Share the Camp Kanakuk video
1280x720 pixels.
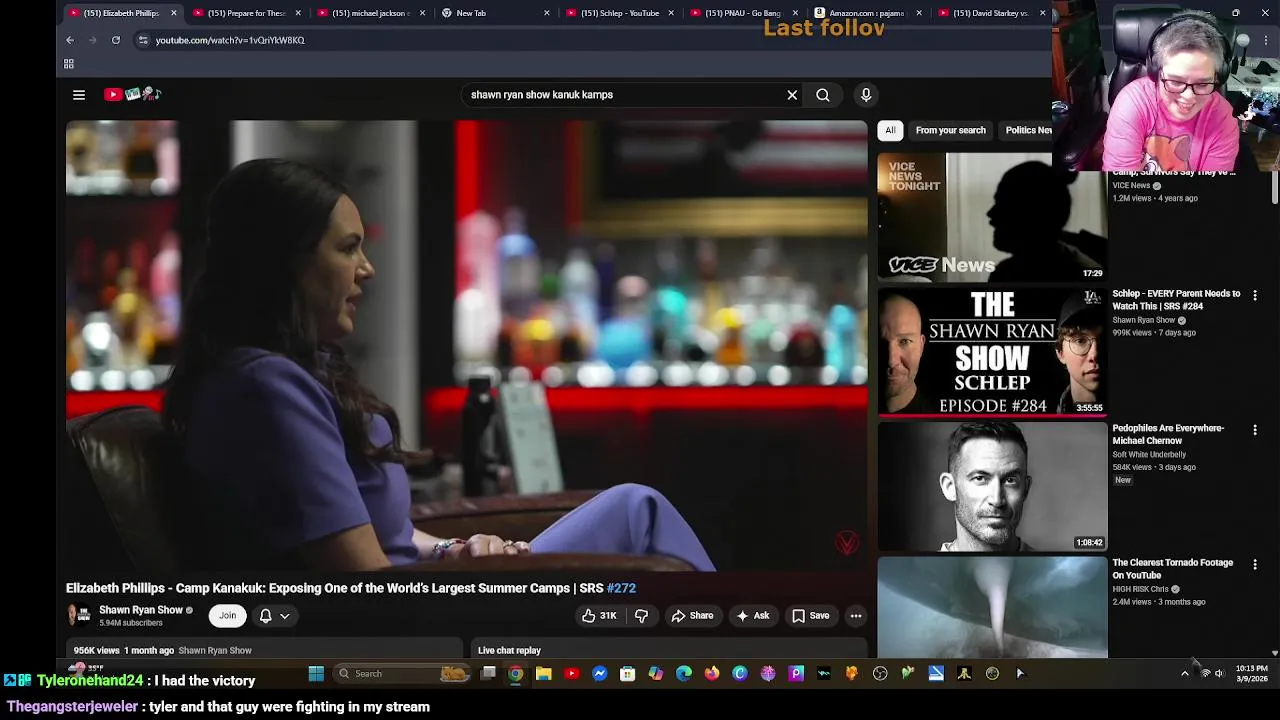[692, 616]
